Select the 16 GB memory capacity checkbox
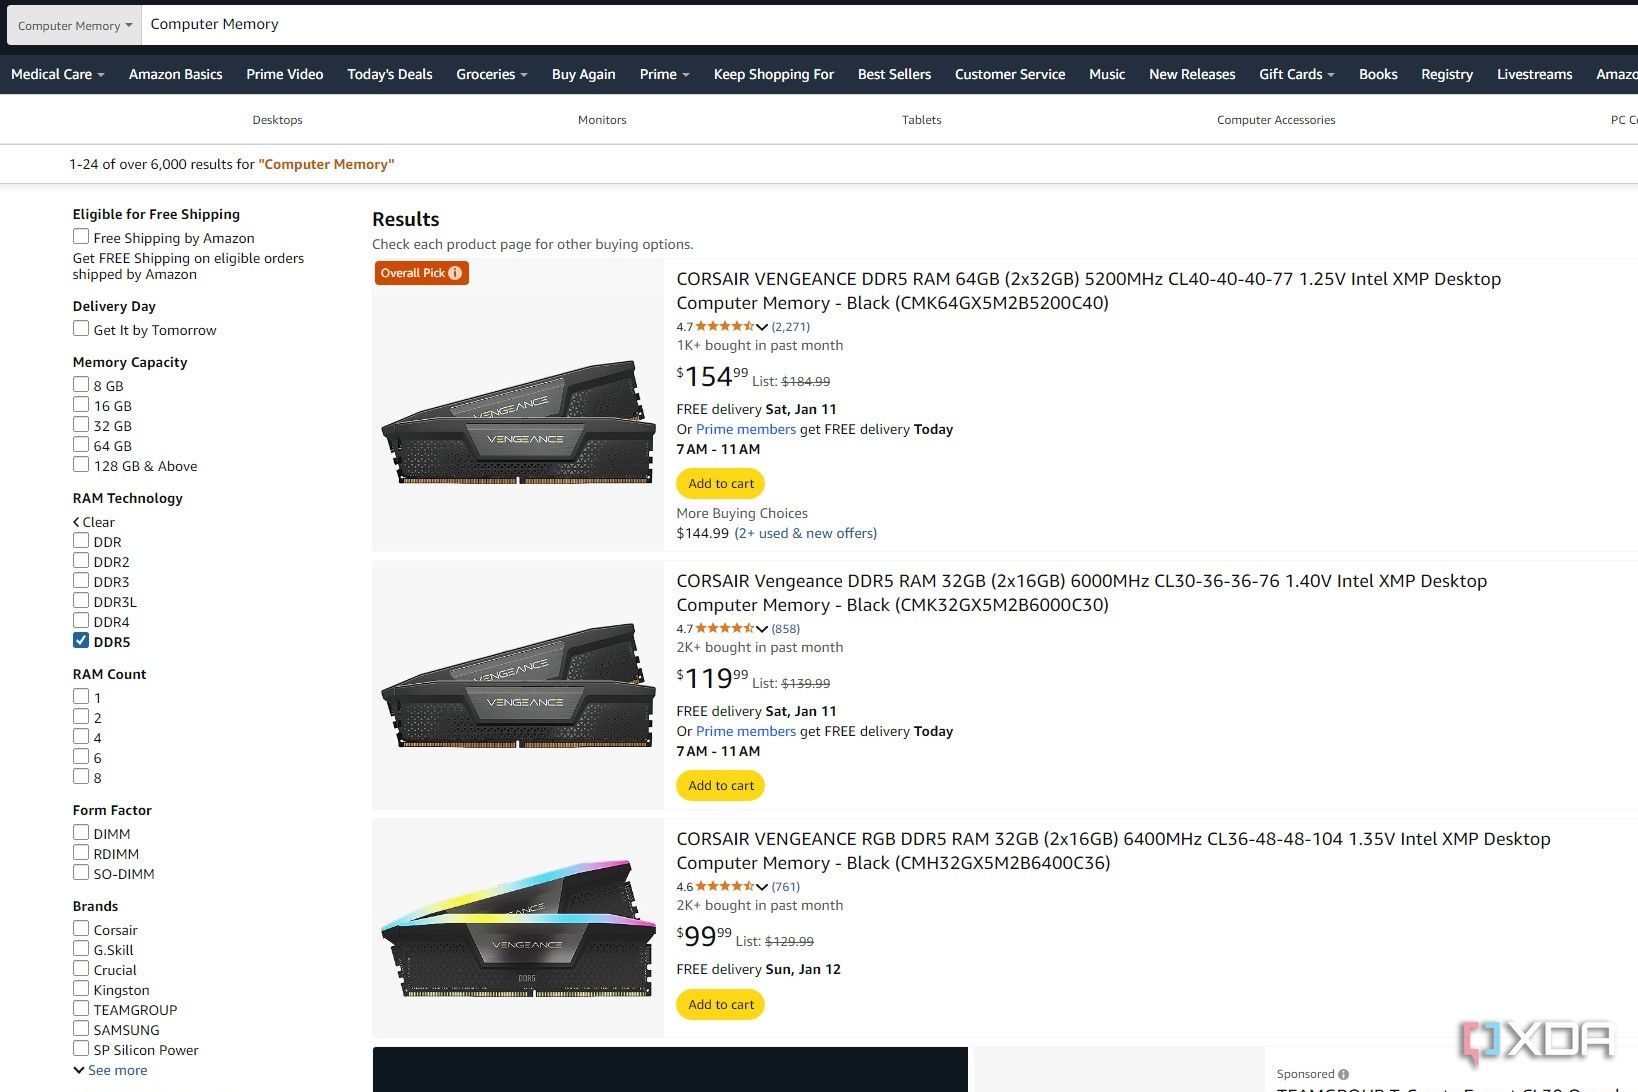This screenshot has height=1092, width=1638. tap(81, 405)
